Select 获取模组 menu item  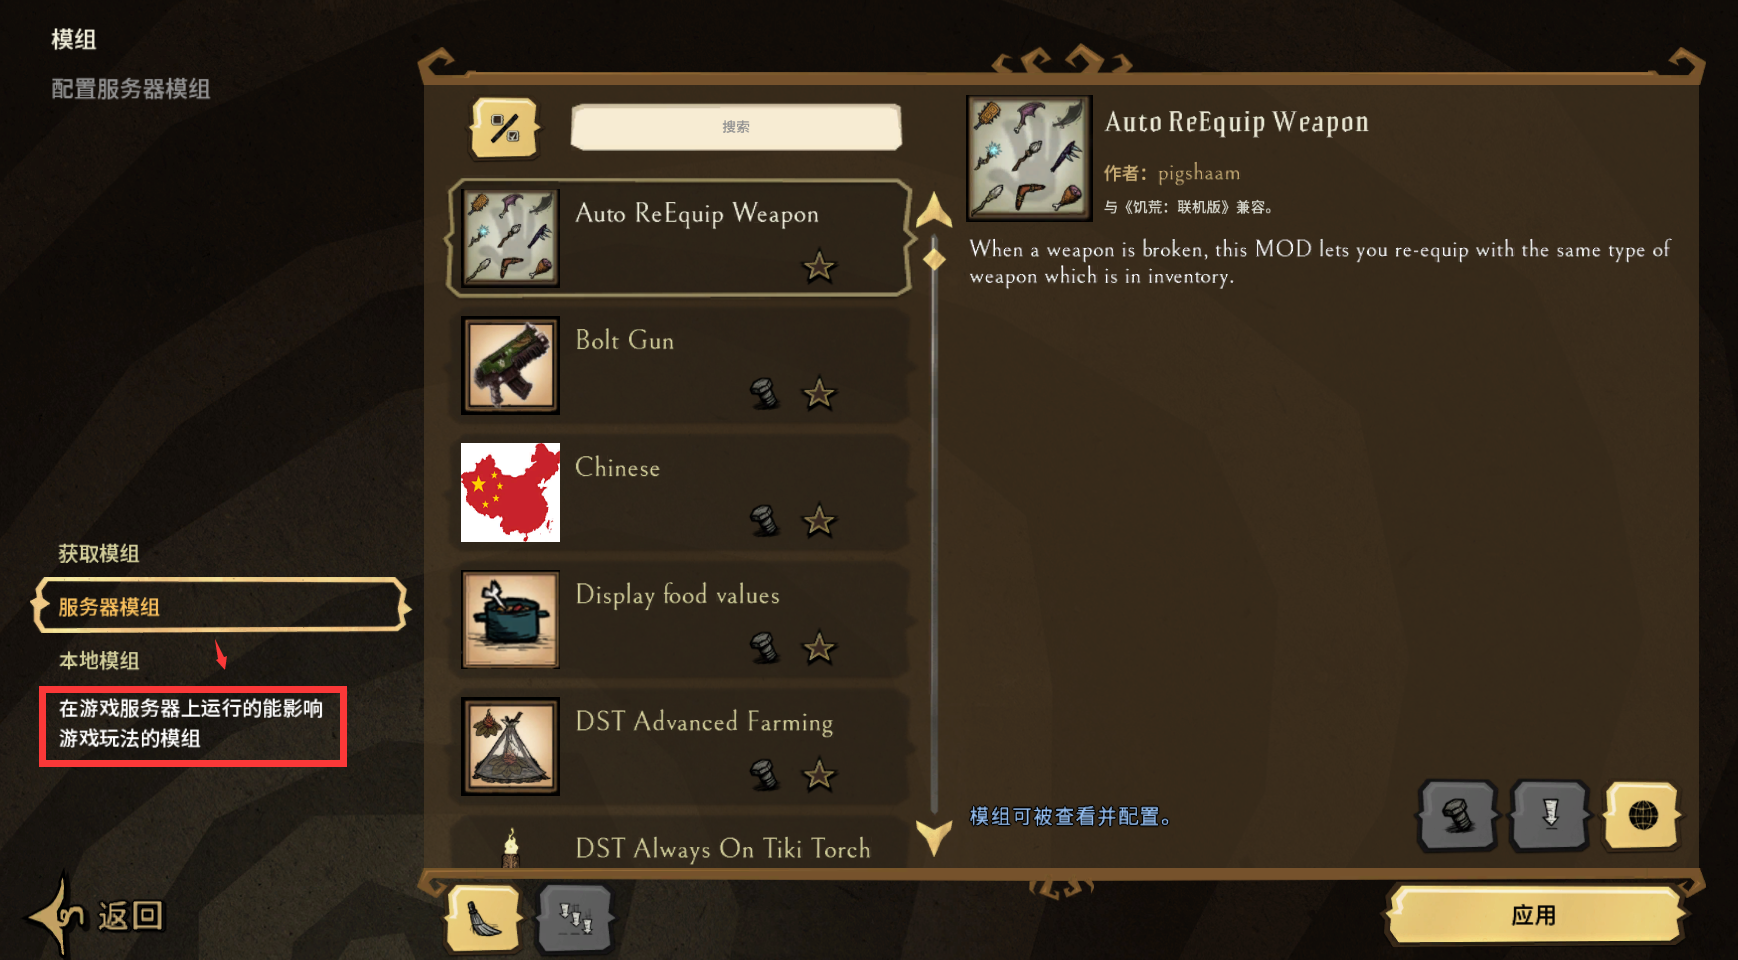coord(99,553)
